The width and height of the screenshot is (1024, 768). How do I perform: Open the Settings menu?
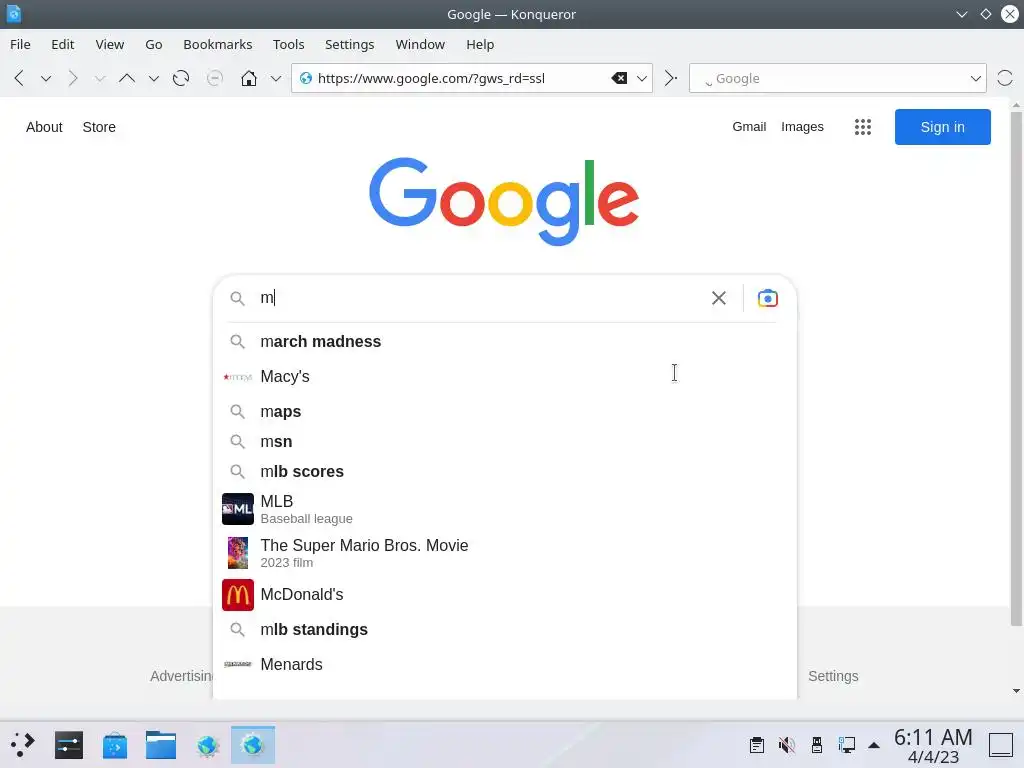[x=349, y=44]
